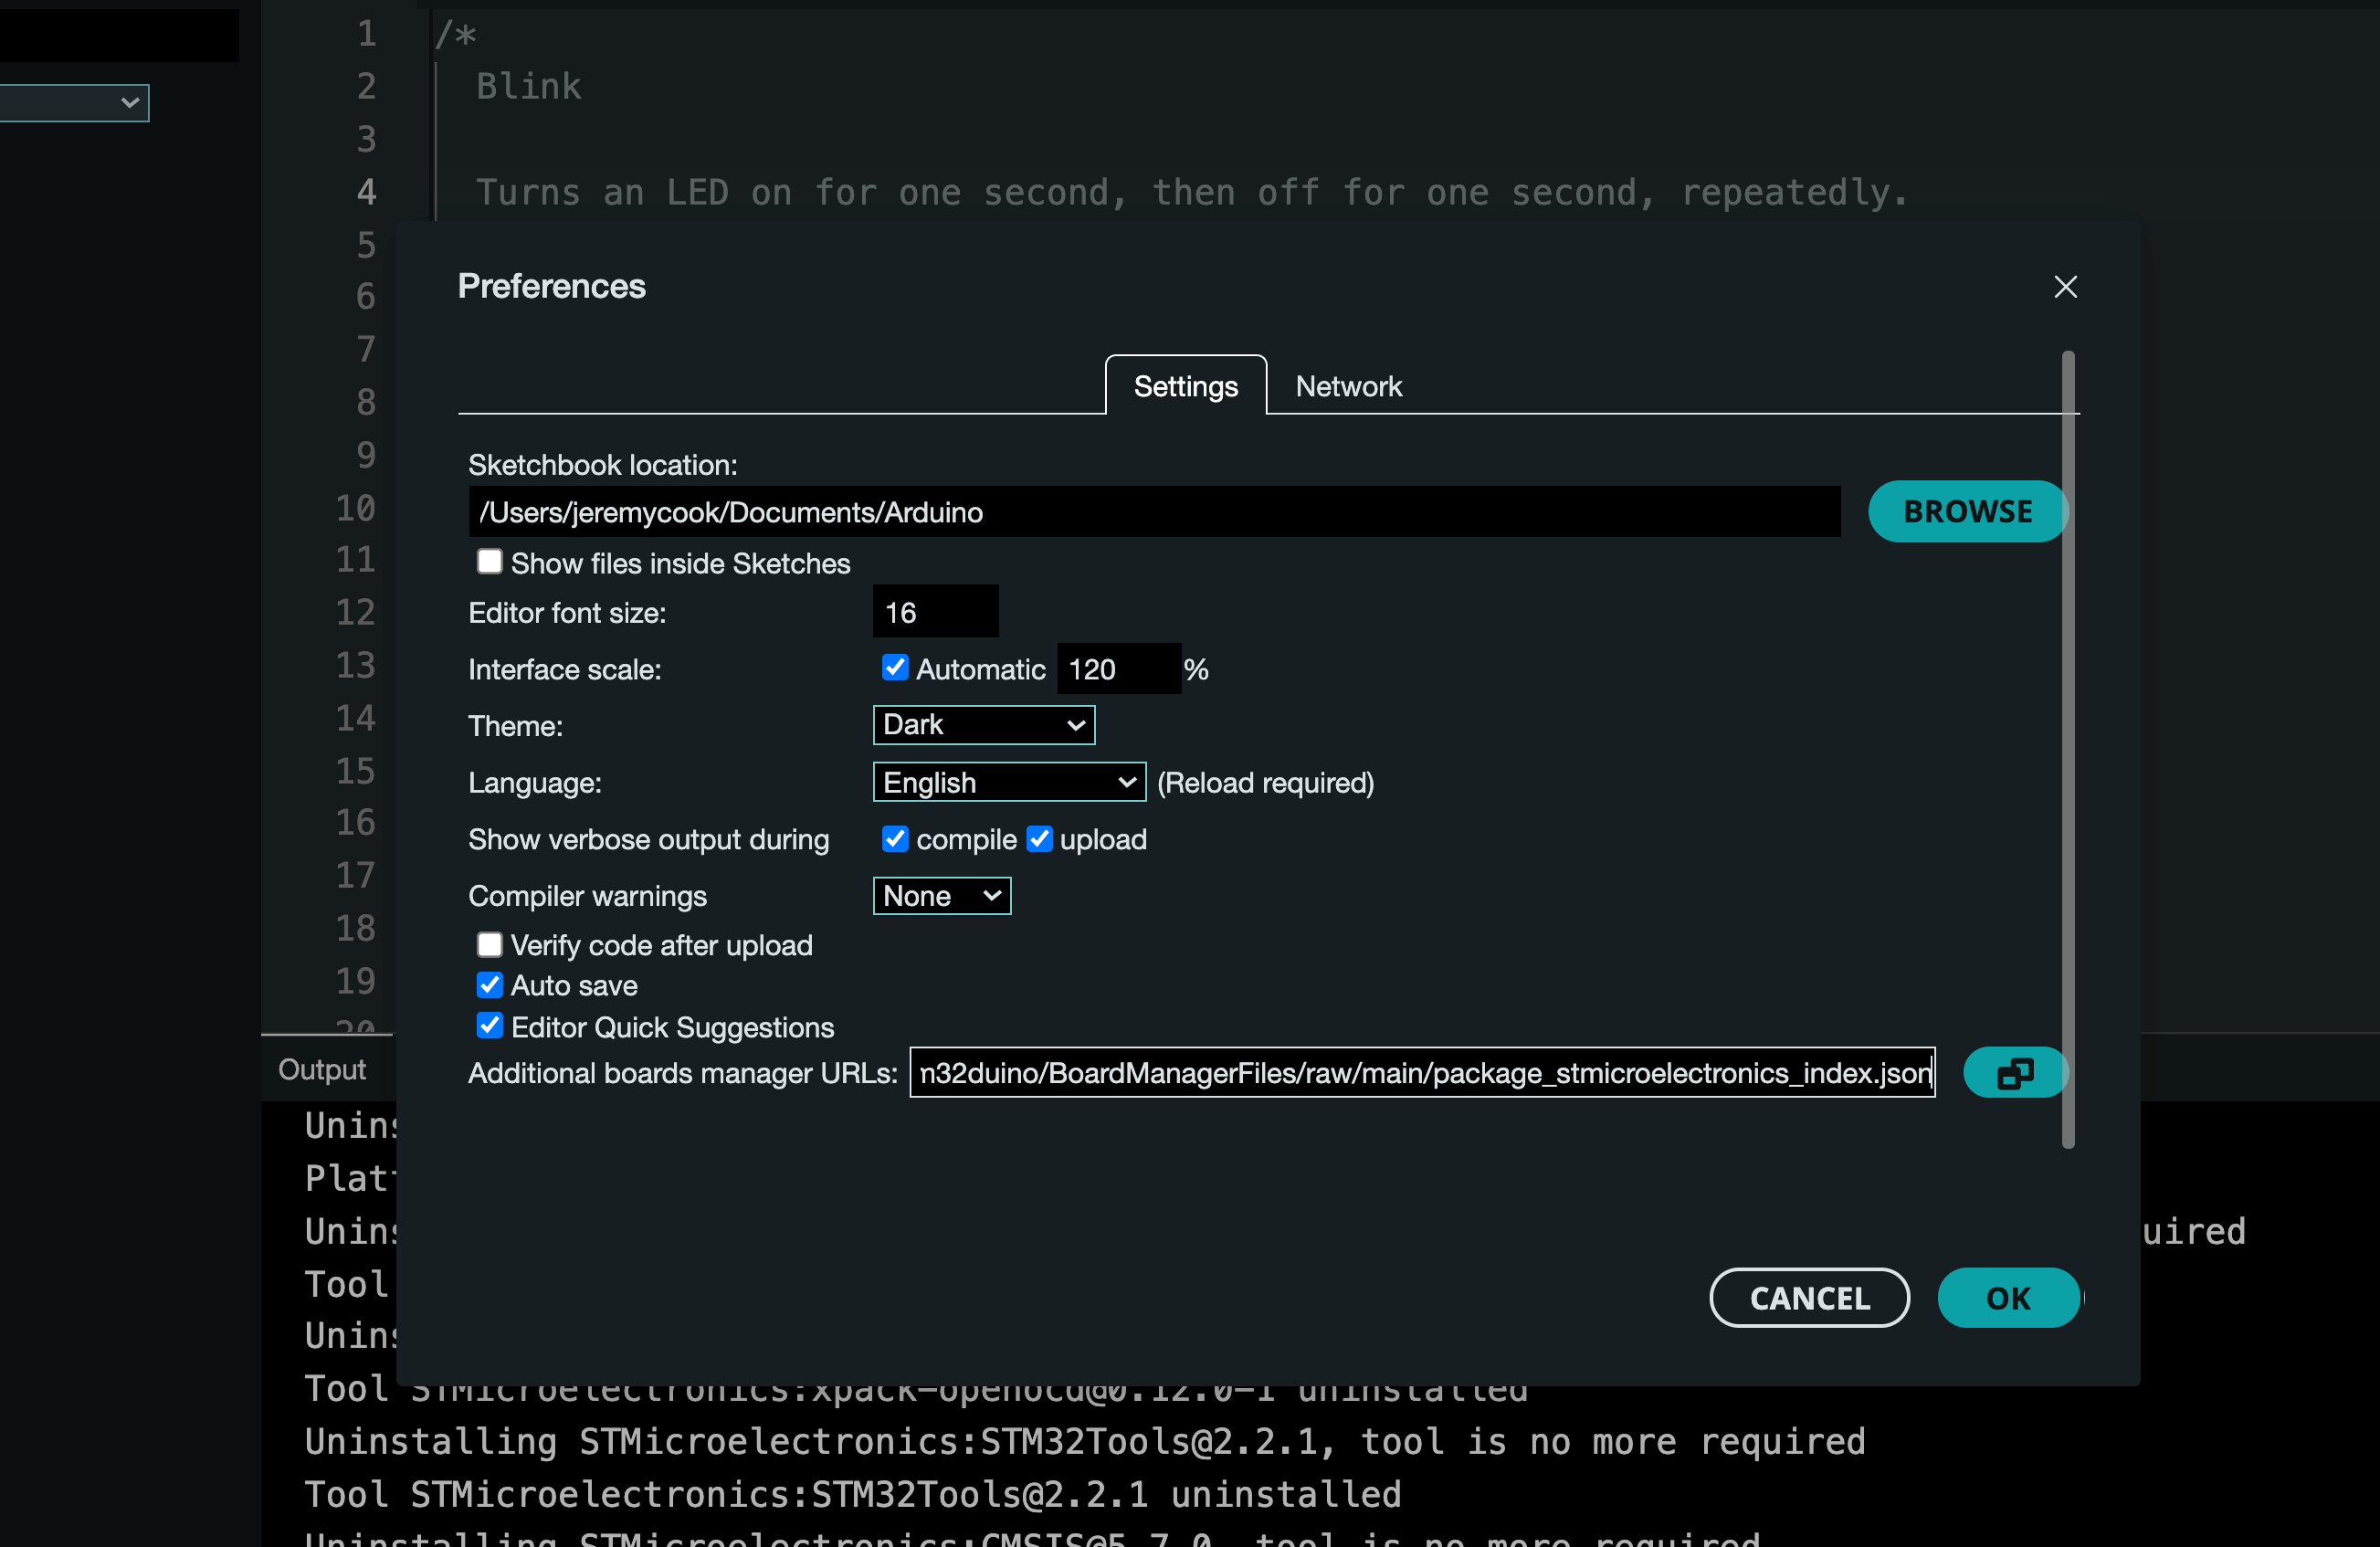
Task: Open the Theme dropdown
Action: pyautogui.click(x=983, y=725)
